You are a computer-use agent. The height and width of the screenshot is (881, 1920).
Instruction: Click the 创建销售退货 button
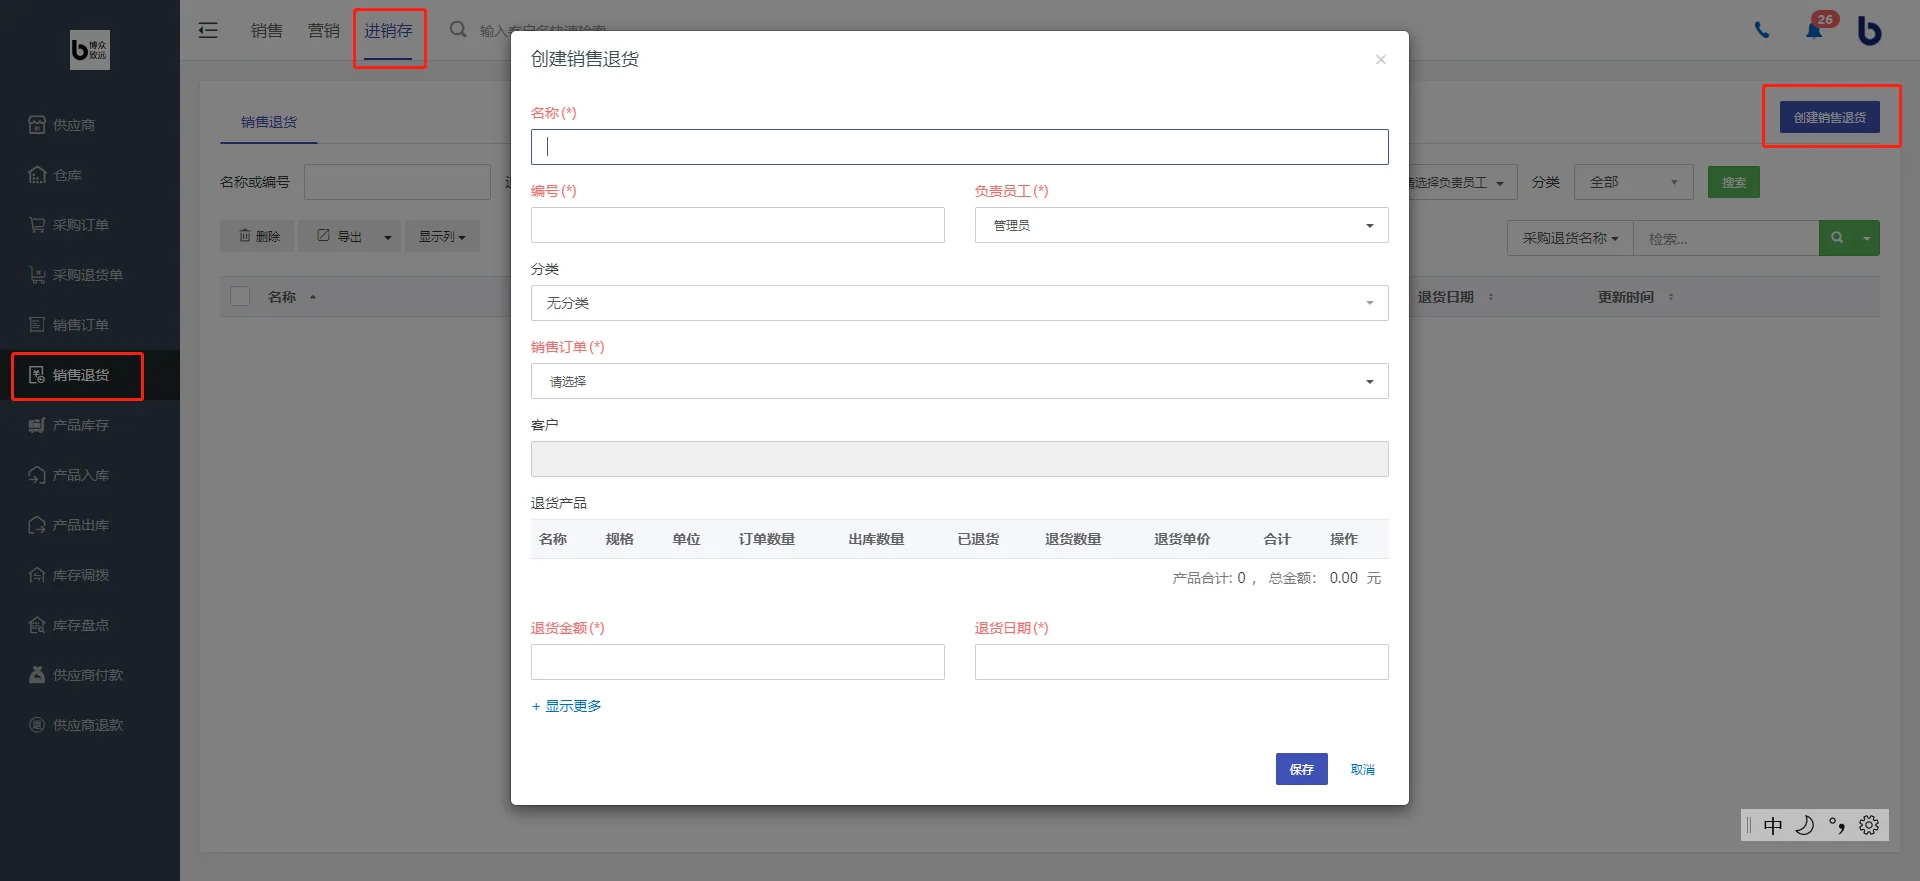pyautogui.click(x=1829, y=117)
